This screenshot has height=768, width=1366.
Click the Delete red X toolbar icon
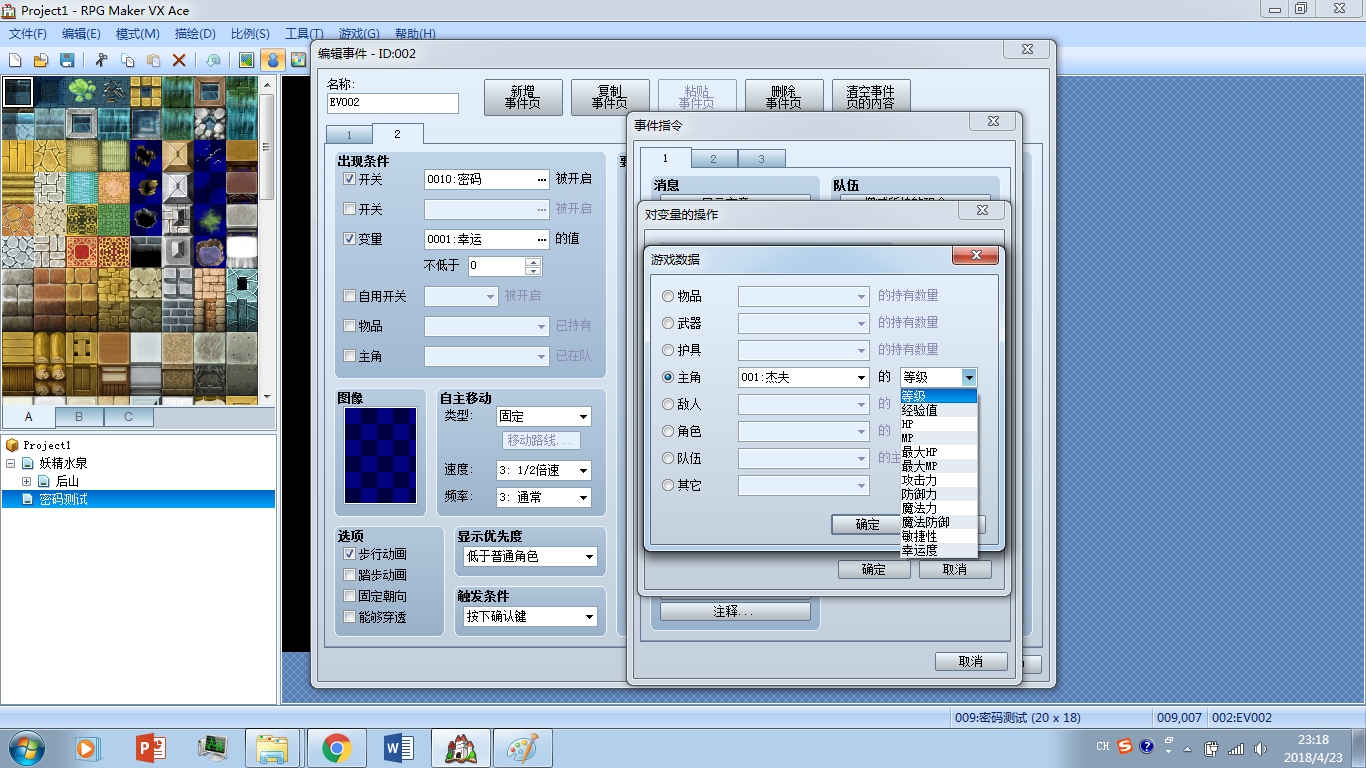179,60
